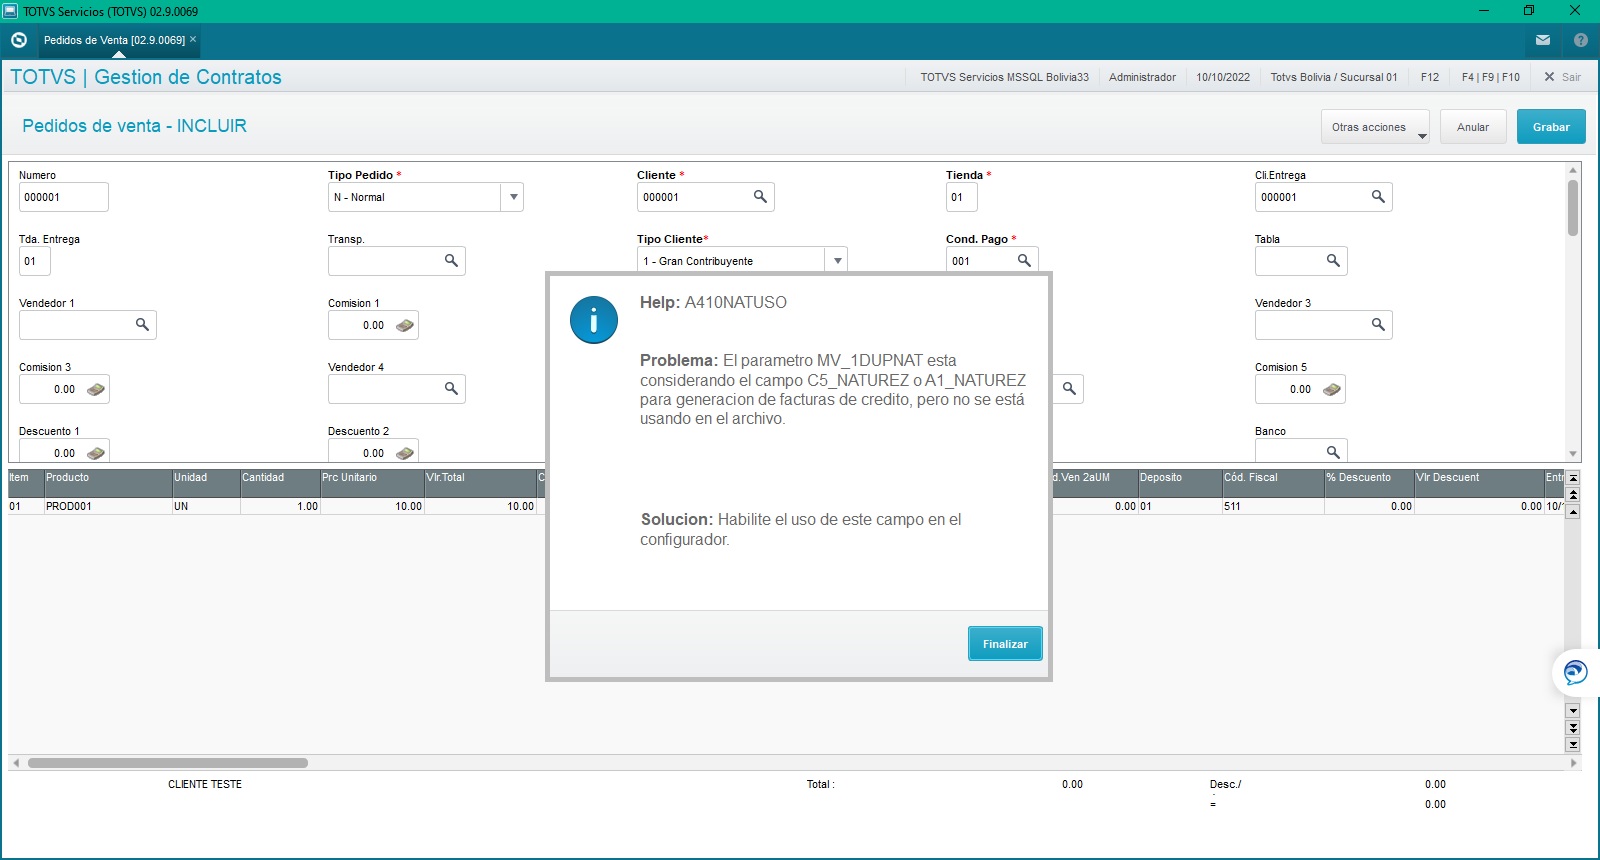
Task: Click the Grabar button
Action: (1551, 127)
